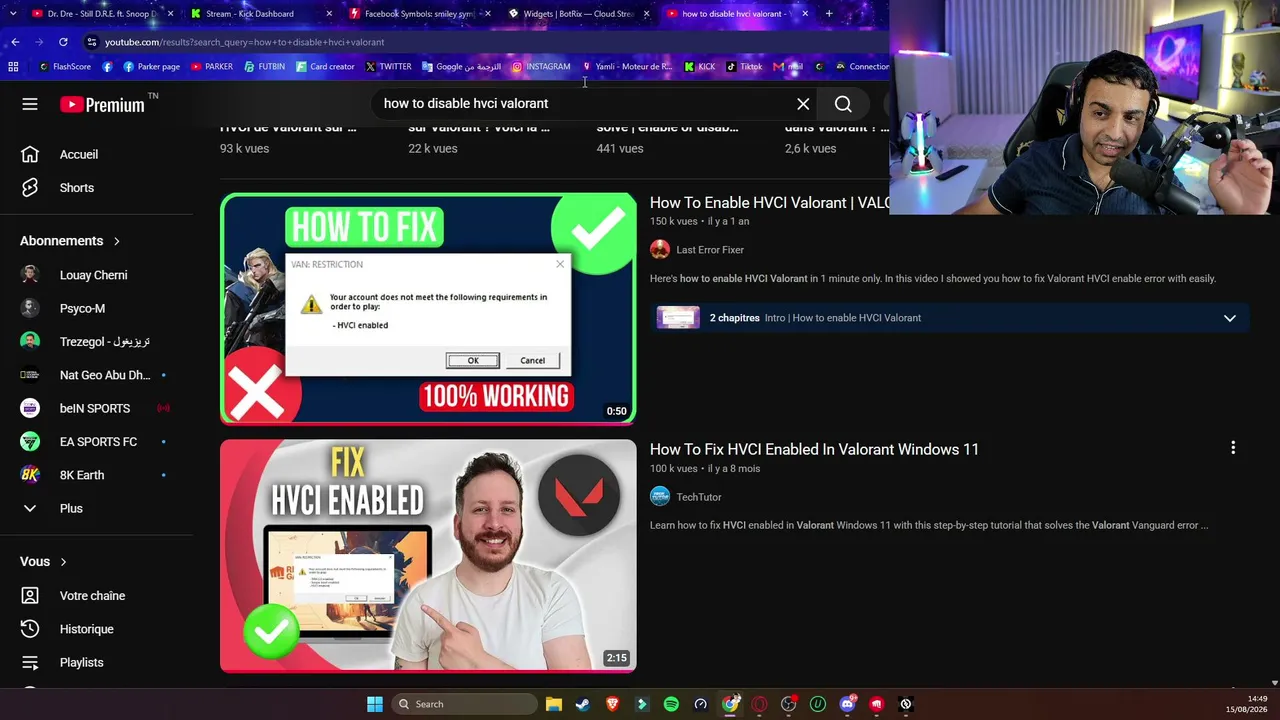
Task: Open Discord from the taskbar
Action: (x=848, y=704)
